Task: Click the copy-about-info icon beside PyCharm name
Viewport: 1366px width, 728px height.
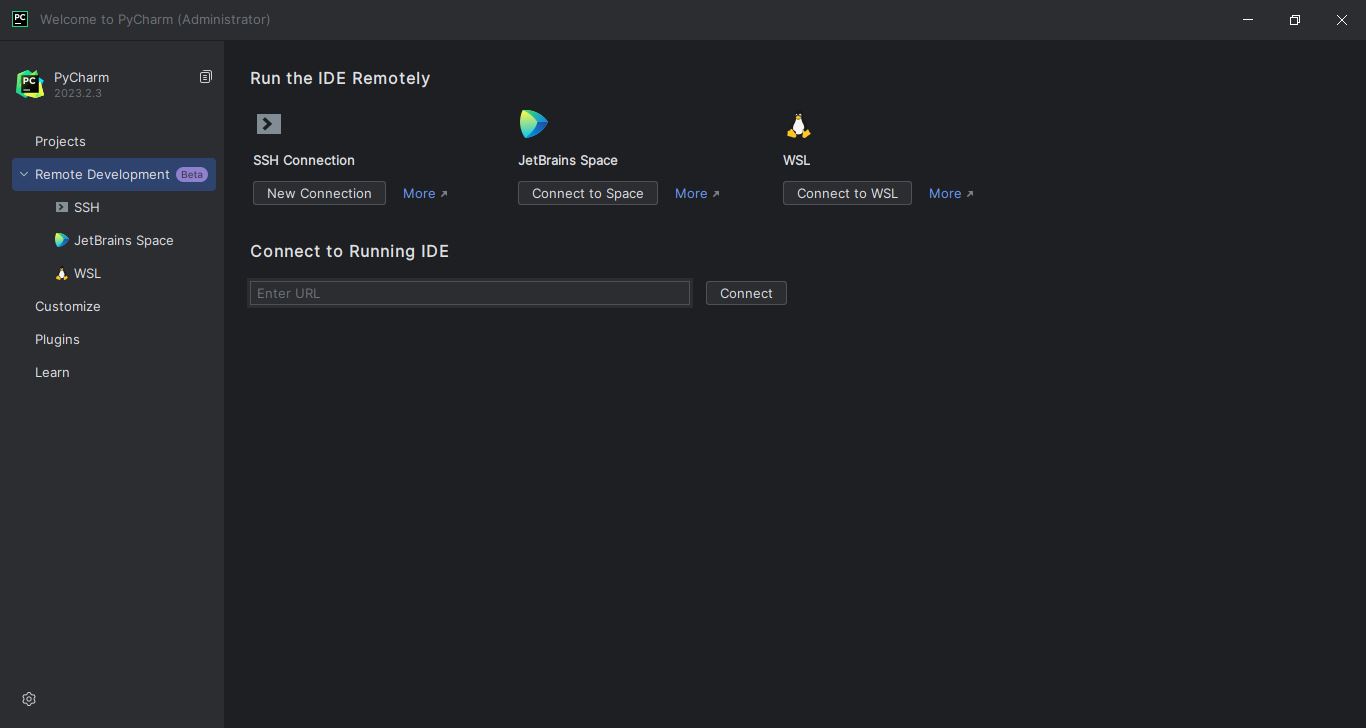Action: (x=206, y=77)
